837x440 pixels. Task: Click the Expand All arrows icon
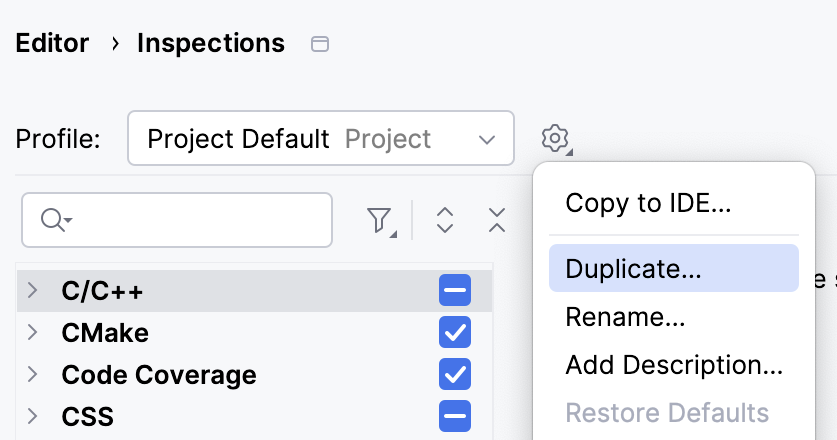click(x=446, y=220)
